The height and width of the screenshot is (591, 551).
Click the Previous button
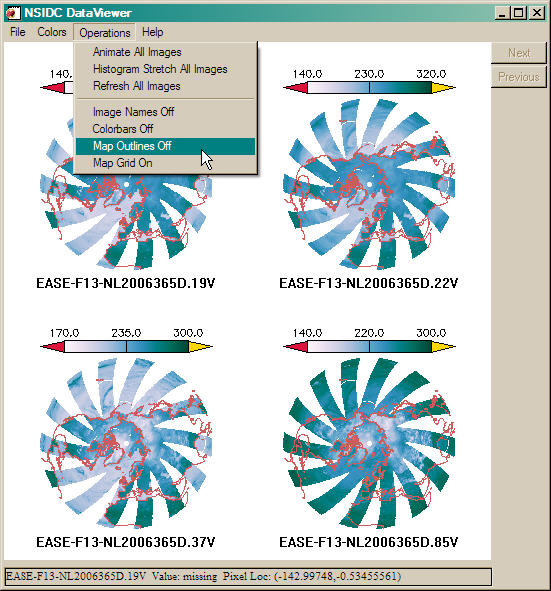point(519,77)
